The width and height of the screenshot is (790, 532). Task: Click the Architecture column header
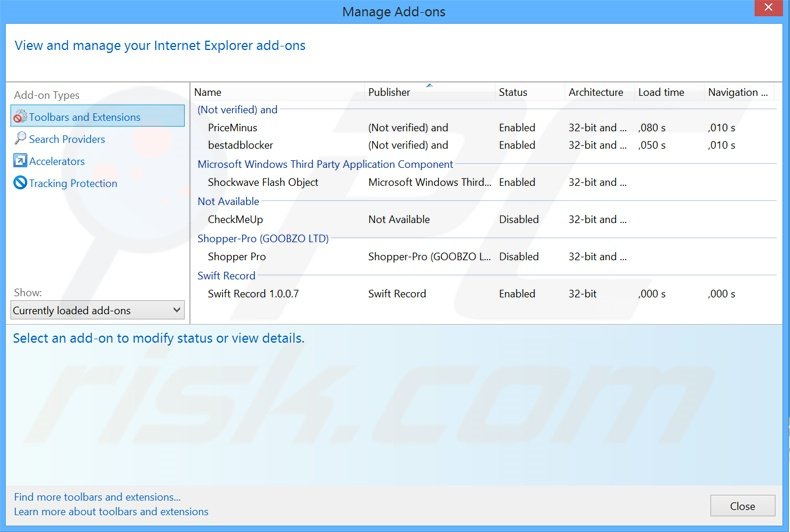click(596, 92)
